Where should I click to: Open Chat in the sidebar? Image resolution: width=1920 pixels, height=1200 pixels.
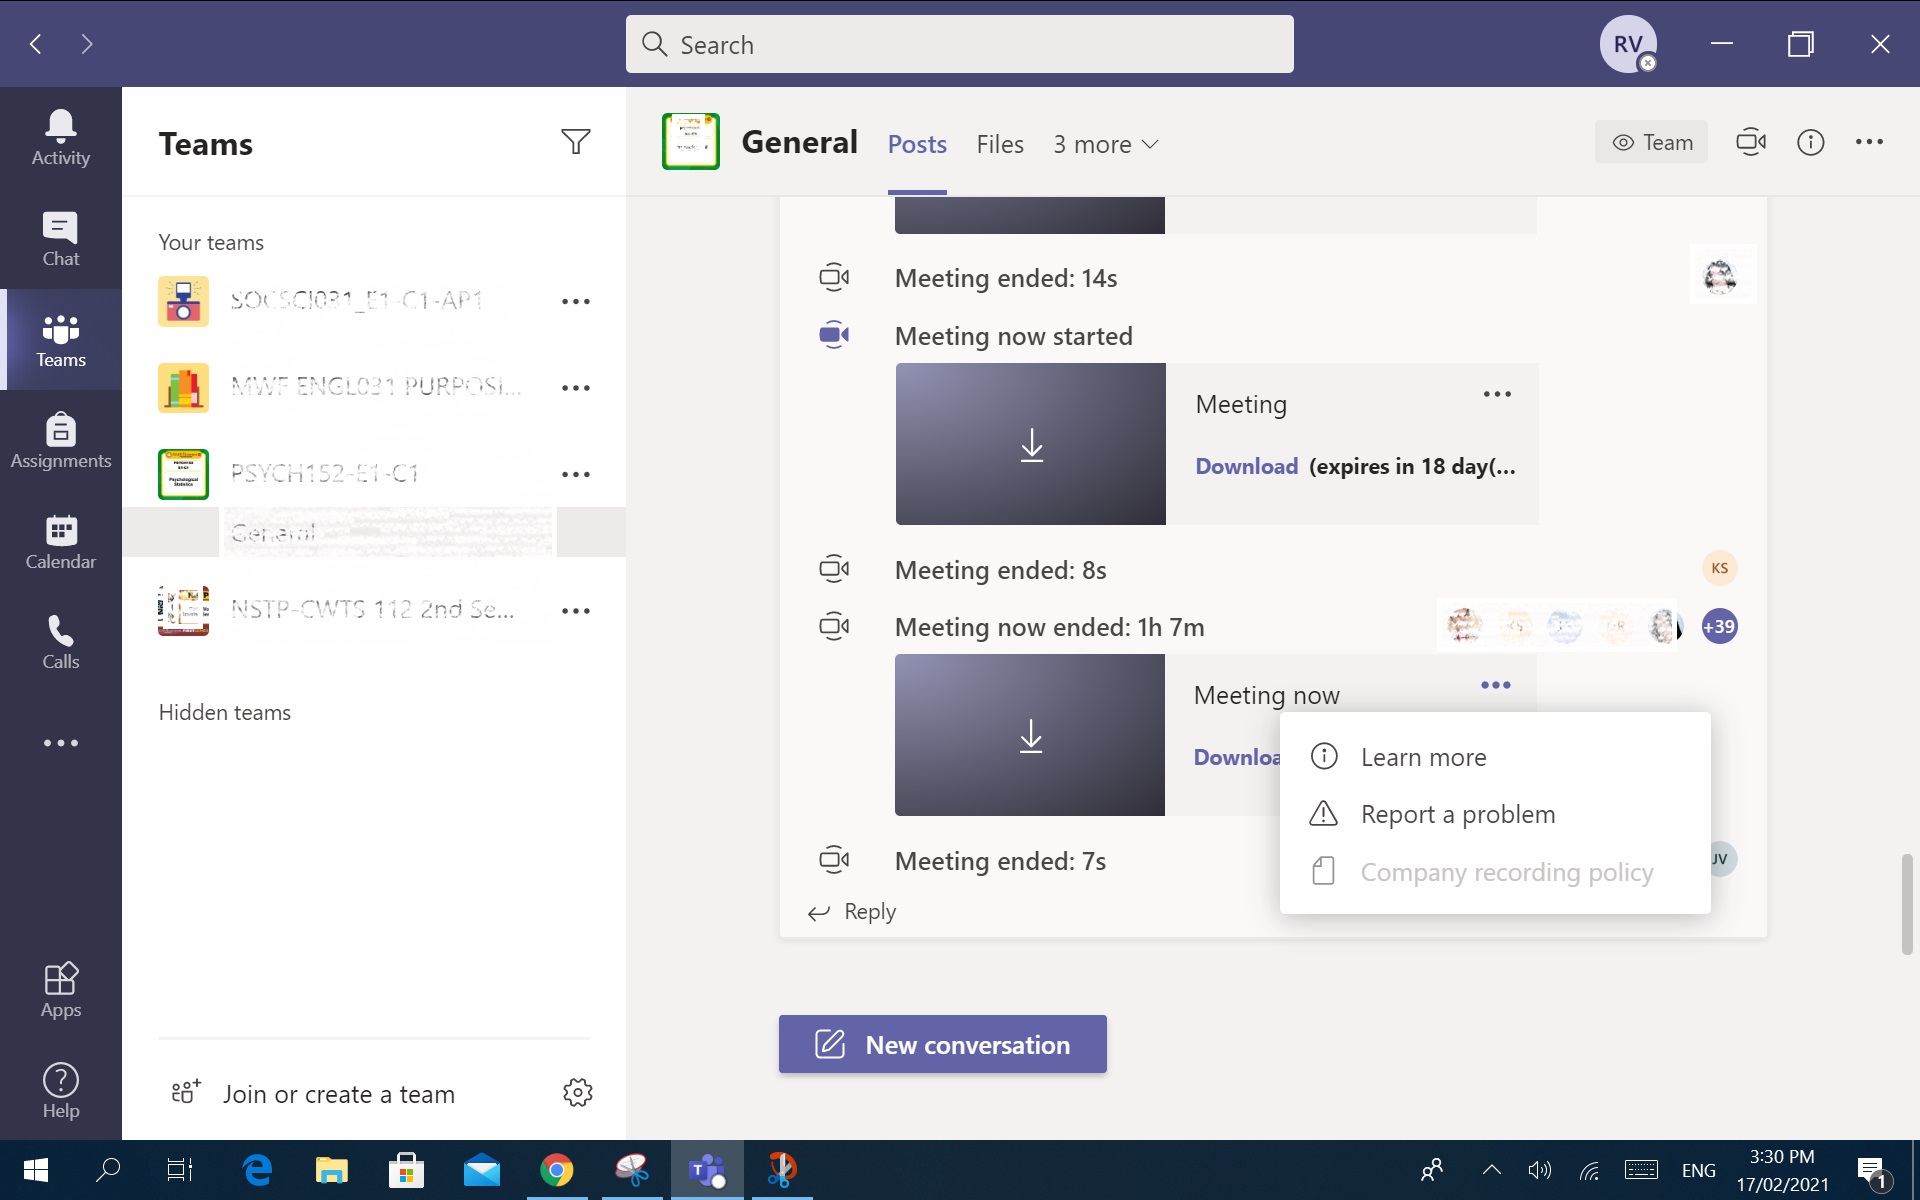[x=60, y=239]
